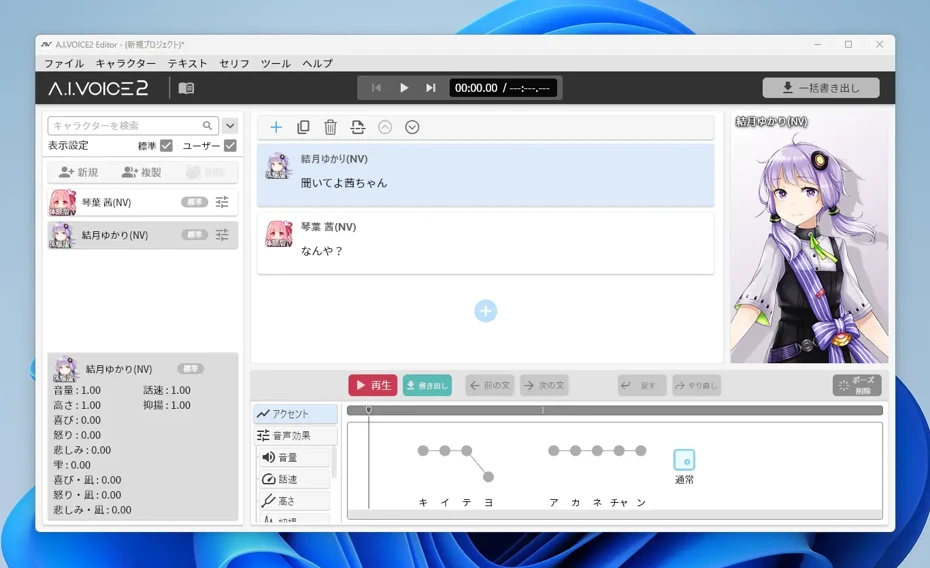
Task: Go to the previous sentence with 前の文
Action: point(490,385)
